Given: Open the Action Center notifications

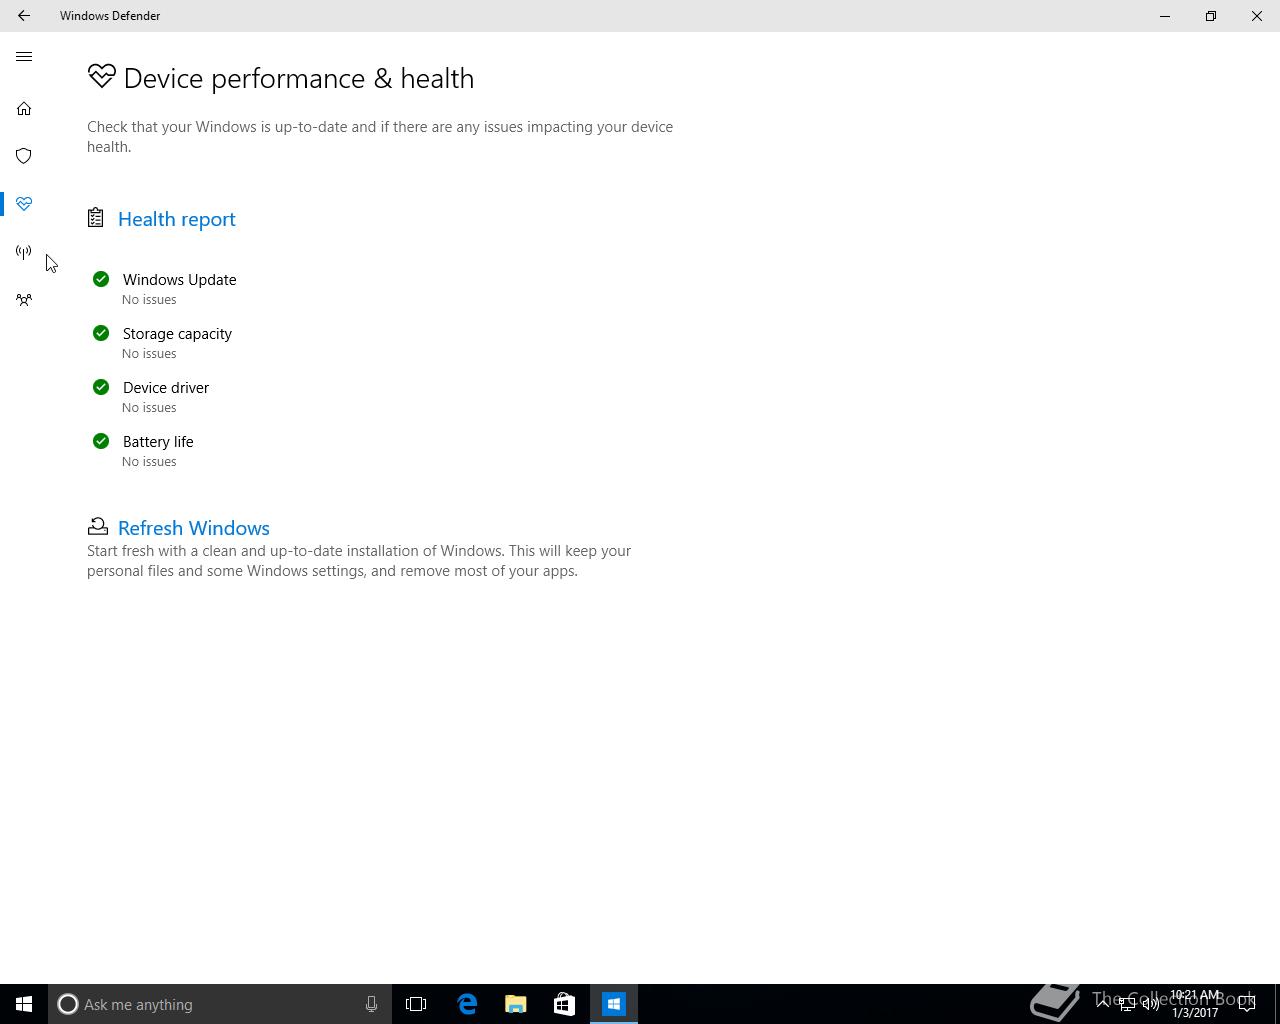Looking at the screenshot, I should point(1247,1004).
